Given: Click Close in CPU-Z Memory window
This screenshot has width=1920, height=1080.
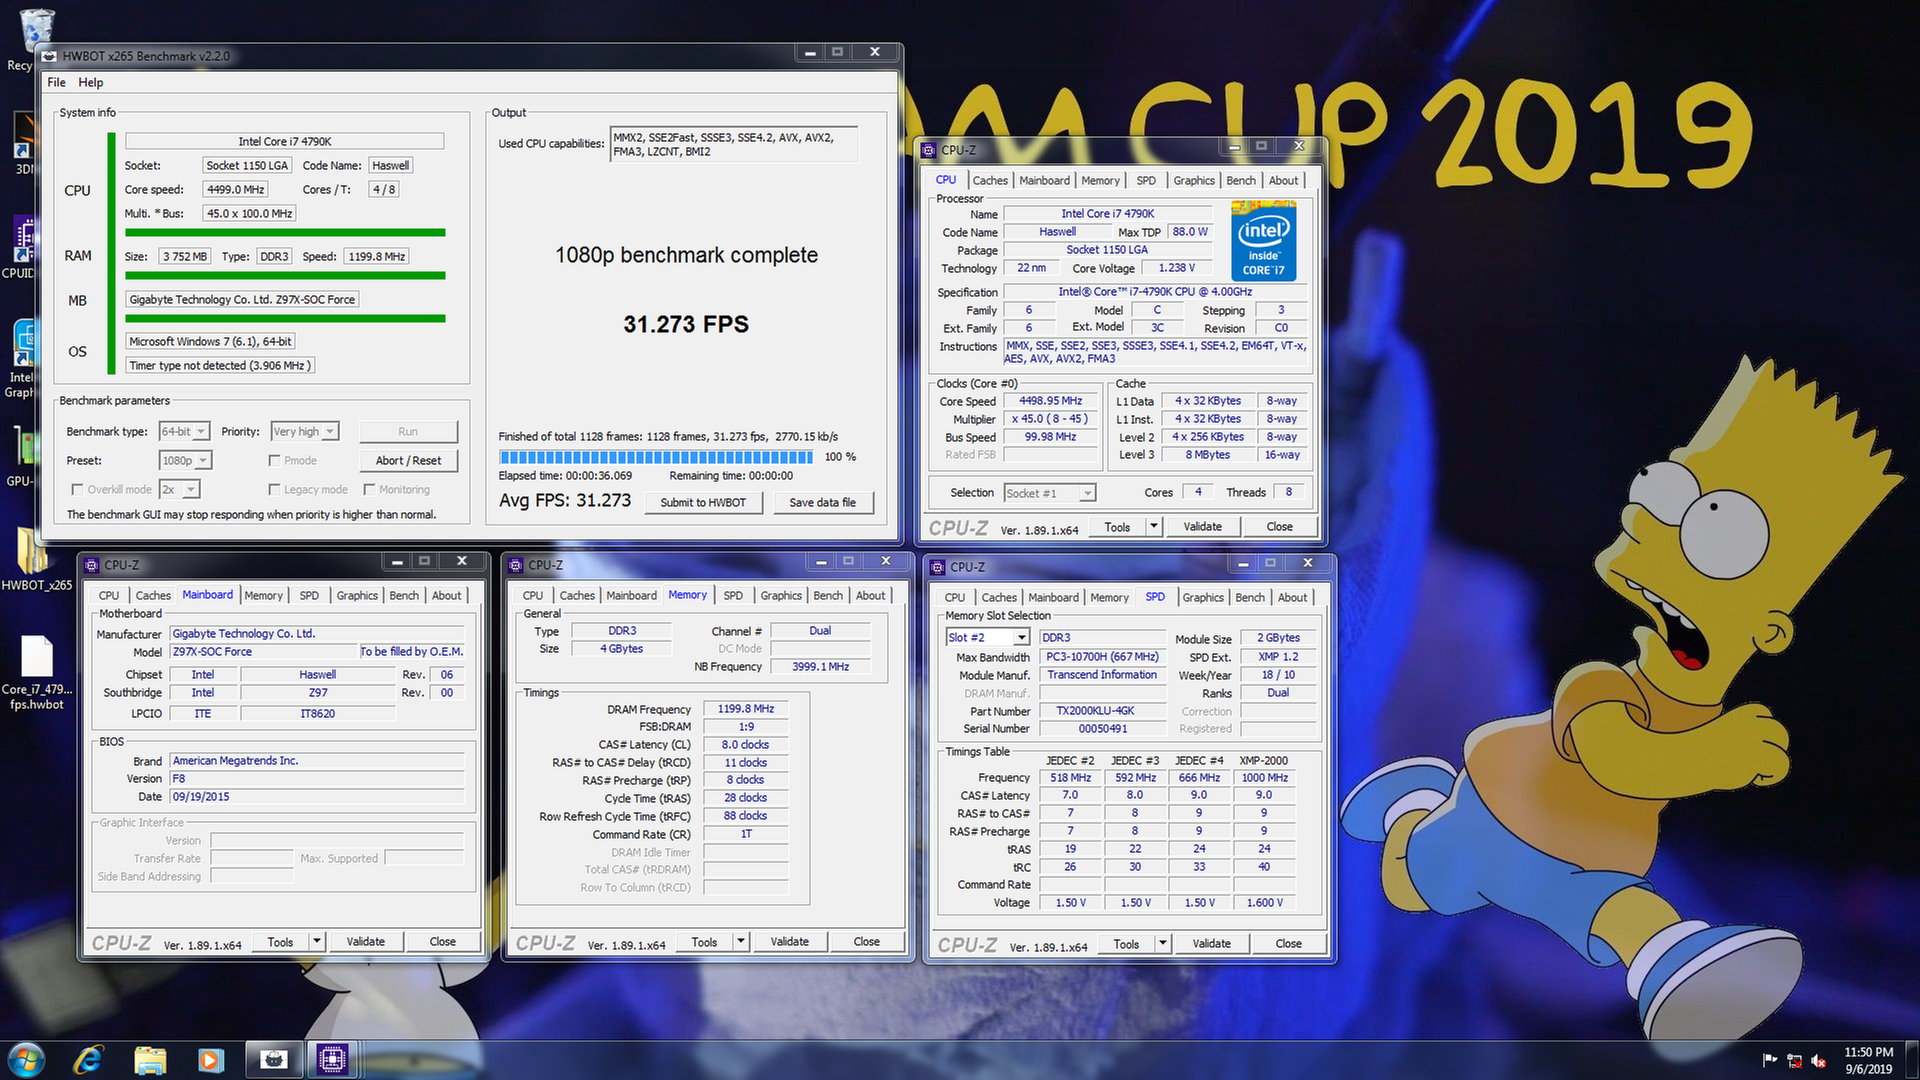Looking at the screenshot, I should point(866,941).
